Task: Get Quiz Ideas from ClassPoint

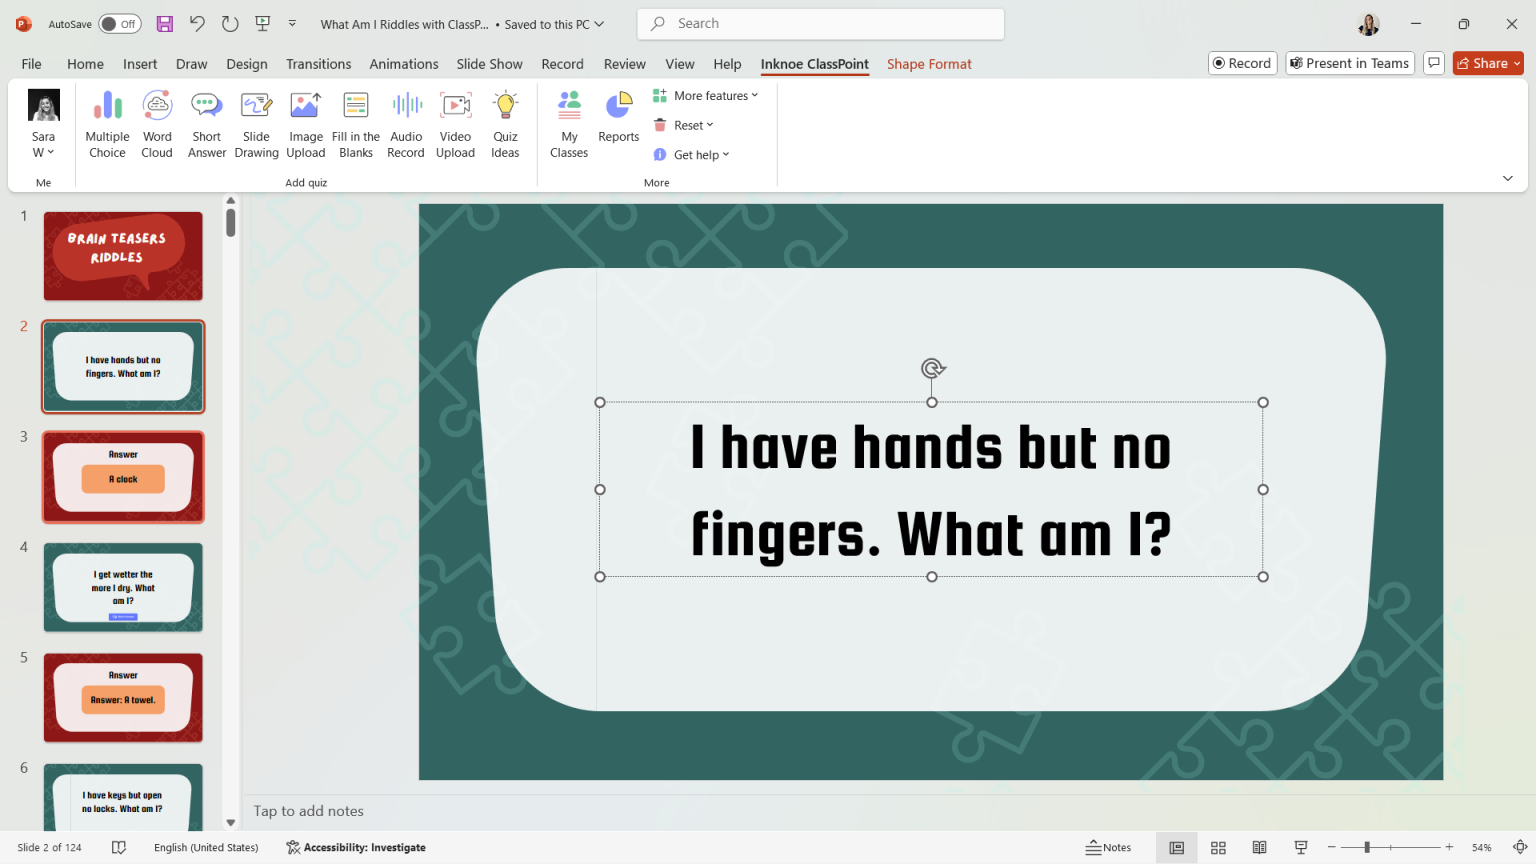Action: pos(505,122)
